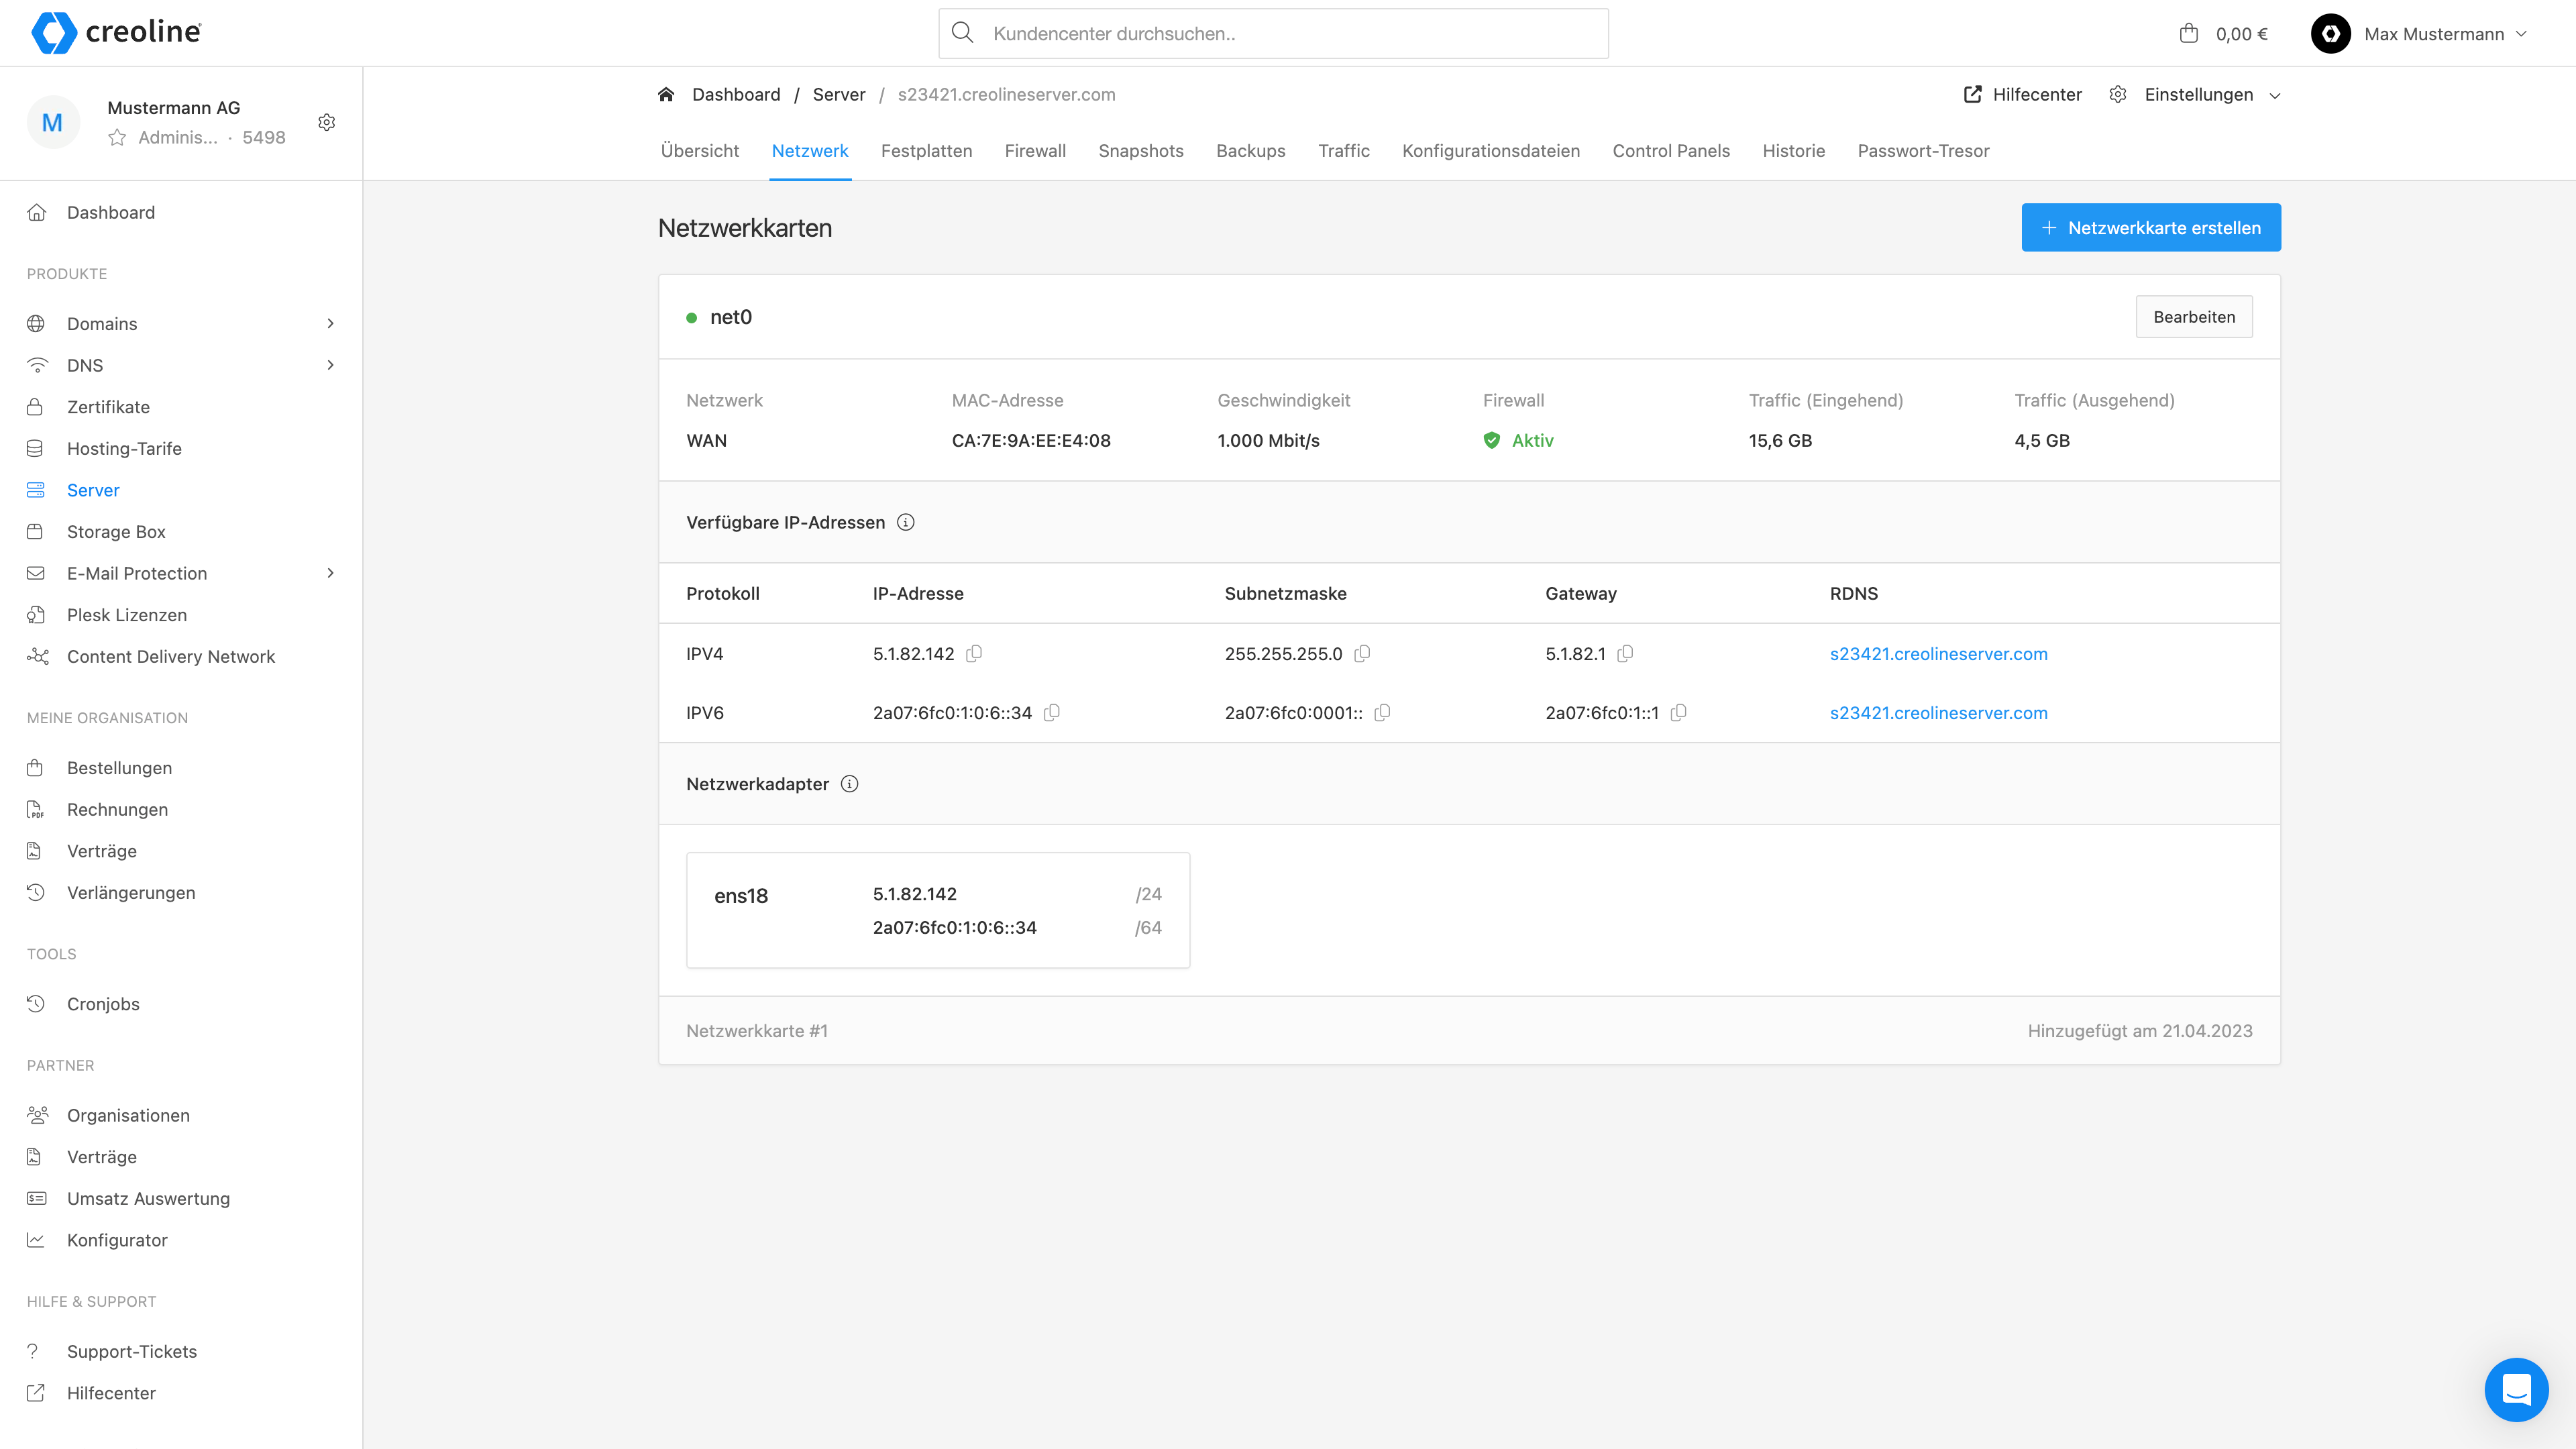Click the Netzwerkkarte erstellen button
Screen dimensions: 2576x1449
2150,227
